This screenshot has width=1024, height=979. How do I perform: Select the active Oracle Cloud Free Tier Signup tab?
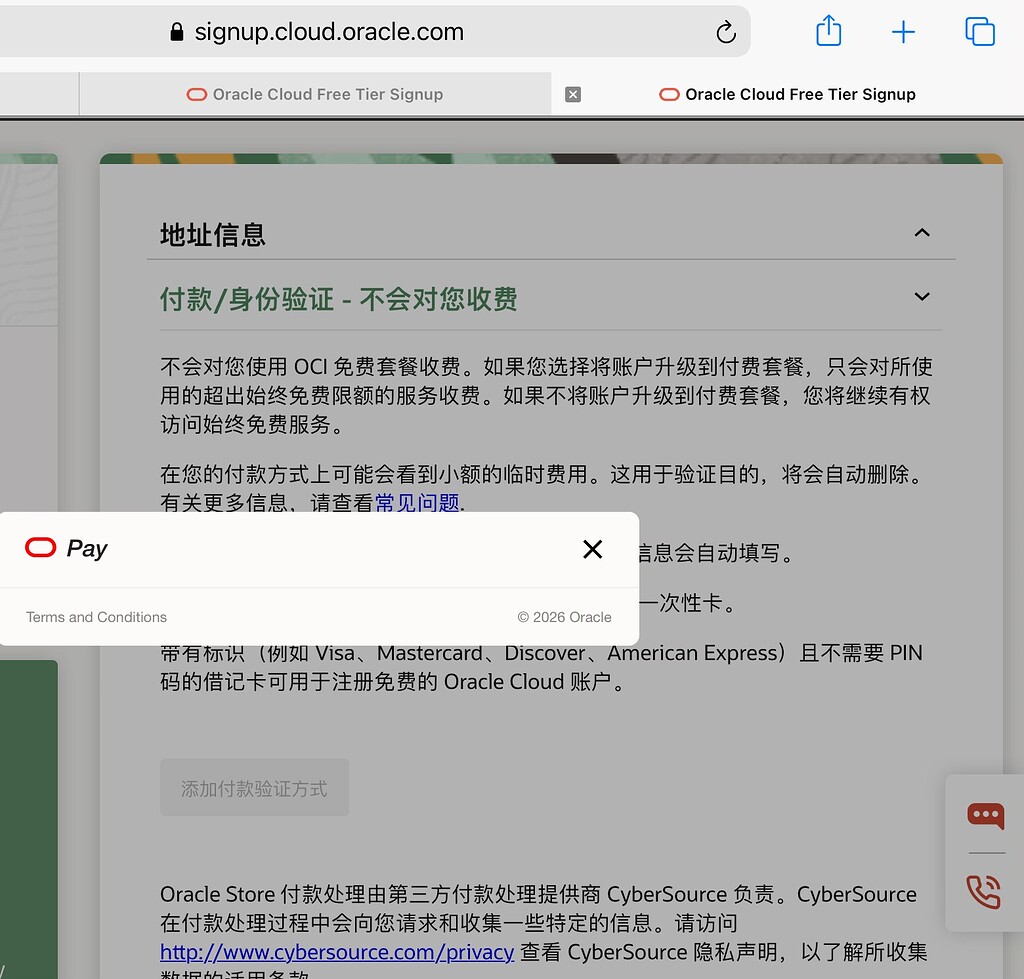click(x=788, y=94)
